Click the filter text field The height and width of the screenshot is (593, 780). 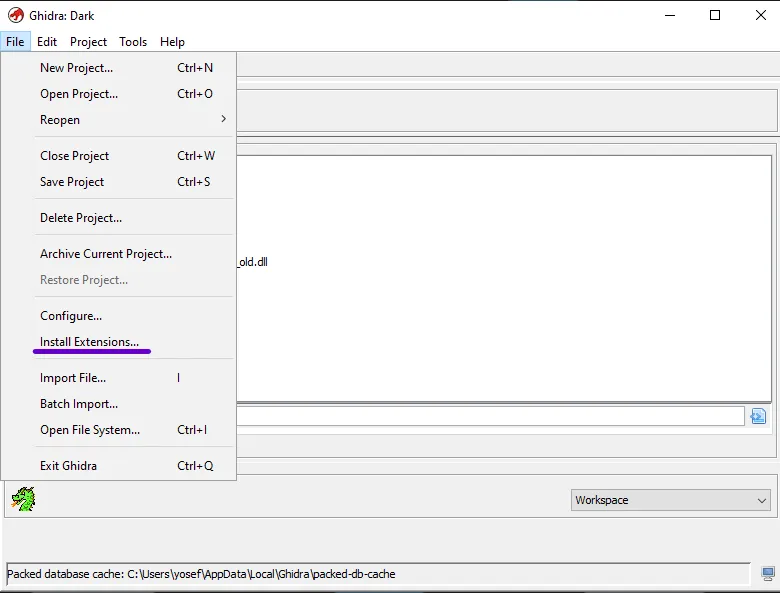490,416
